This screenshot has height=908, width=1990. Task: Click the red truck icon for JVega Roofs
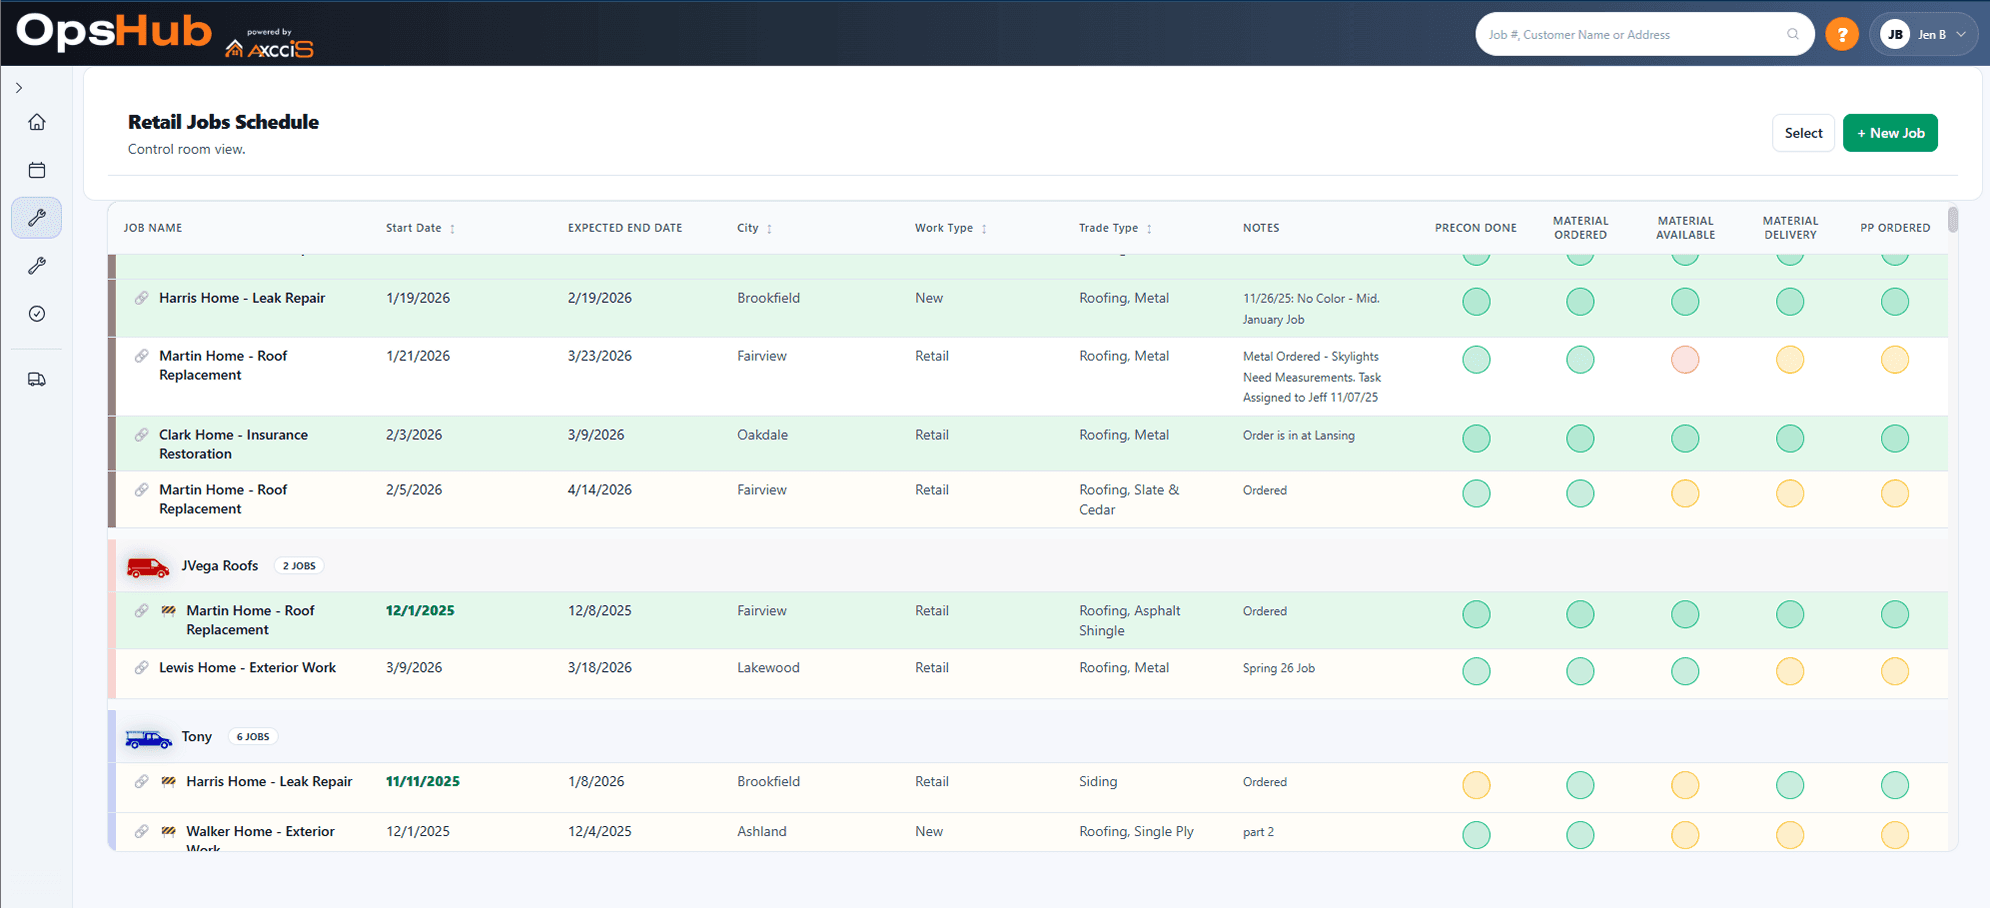(147, 566)
